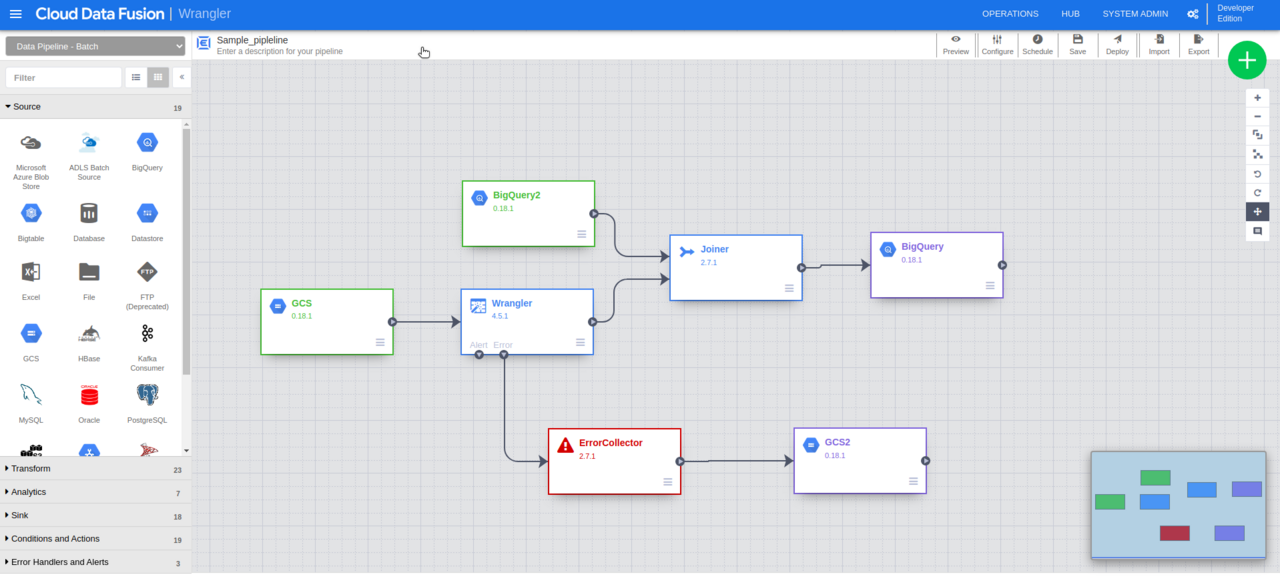Screen dimensions: 1280x579
Task: Open the add entity green plus button
Action: point(1246,60)
